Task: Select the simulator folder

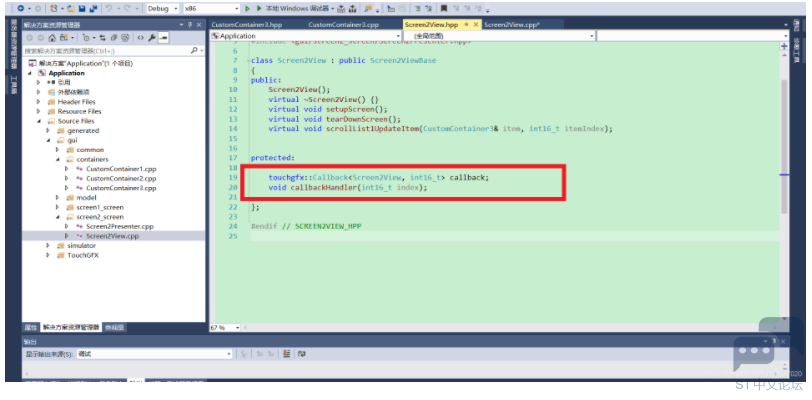Action: [x=81, y=246]
